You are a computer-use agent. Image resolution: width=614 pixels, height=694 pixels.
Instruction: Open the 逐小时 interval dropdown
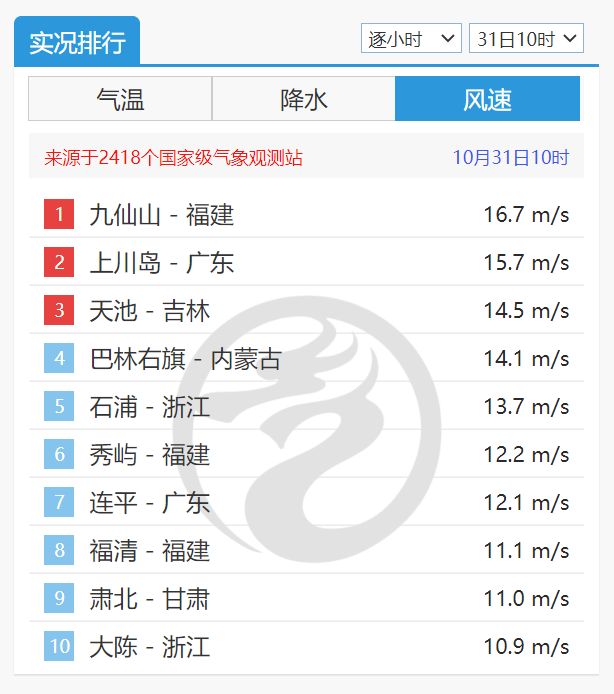coord(411,39)
